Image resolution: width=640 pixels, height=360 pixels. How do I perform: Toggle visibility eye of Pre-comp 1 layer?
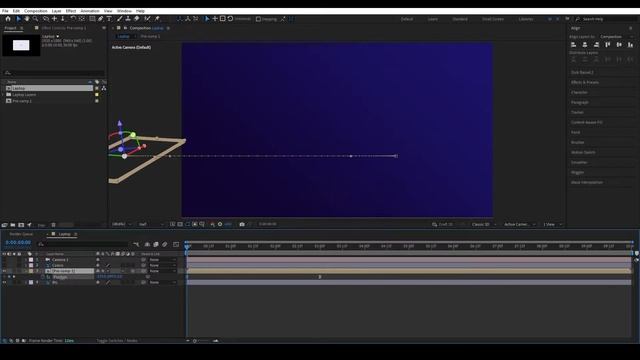pos(4,271)
